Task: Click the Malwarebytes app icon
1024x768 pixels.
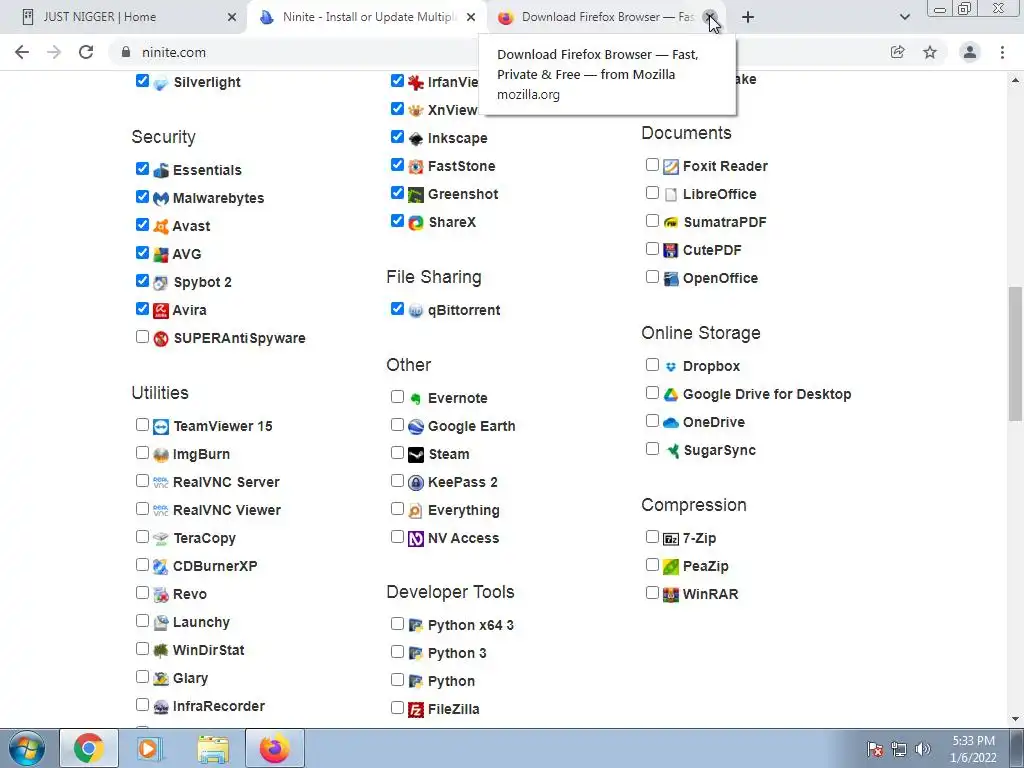Action: tap(161, 198)
